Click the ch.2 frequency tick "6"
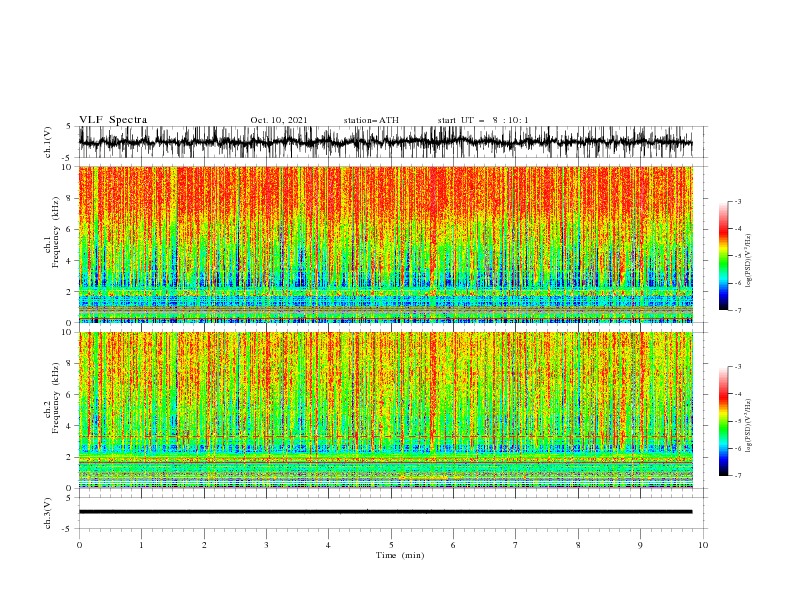 tap(69, 395)
